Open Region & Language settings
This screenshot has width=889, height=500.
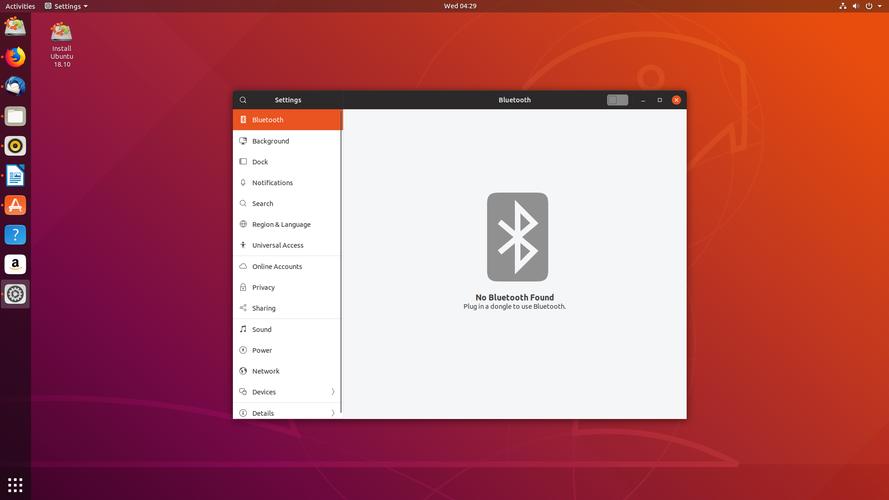click(286, 224)
